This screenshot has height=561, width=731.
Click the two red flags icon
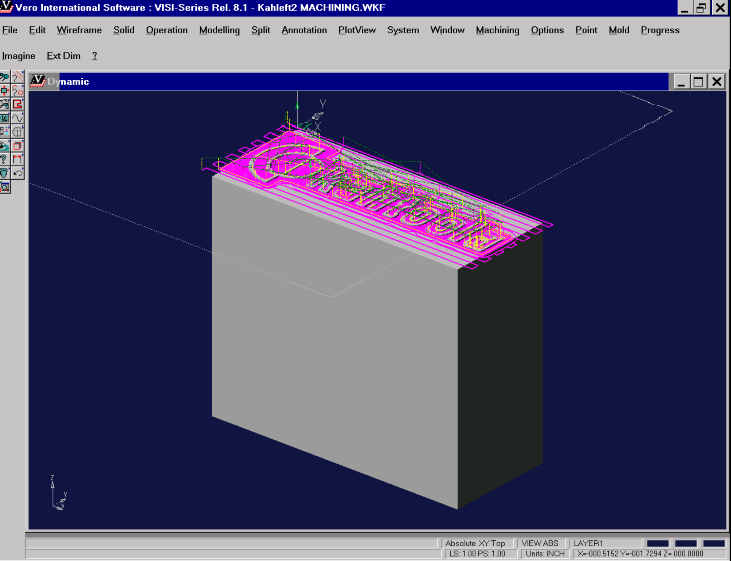point(18,159)
